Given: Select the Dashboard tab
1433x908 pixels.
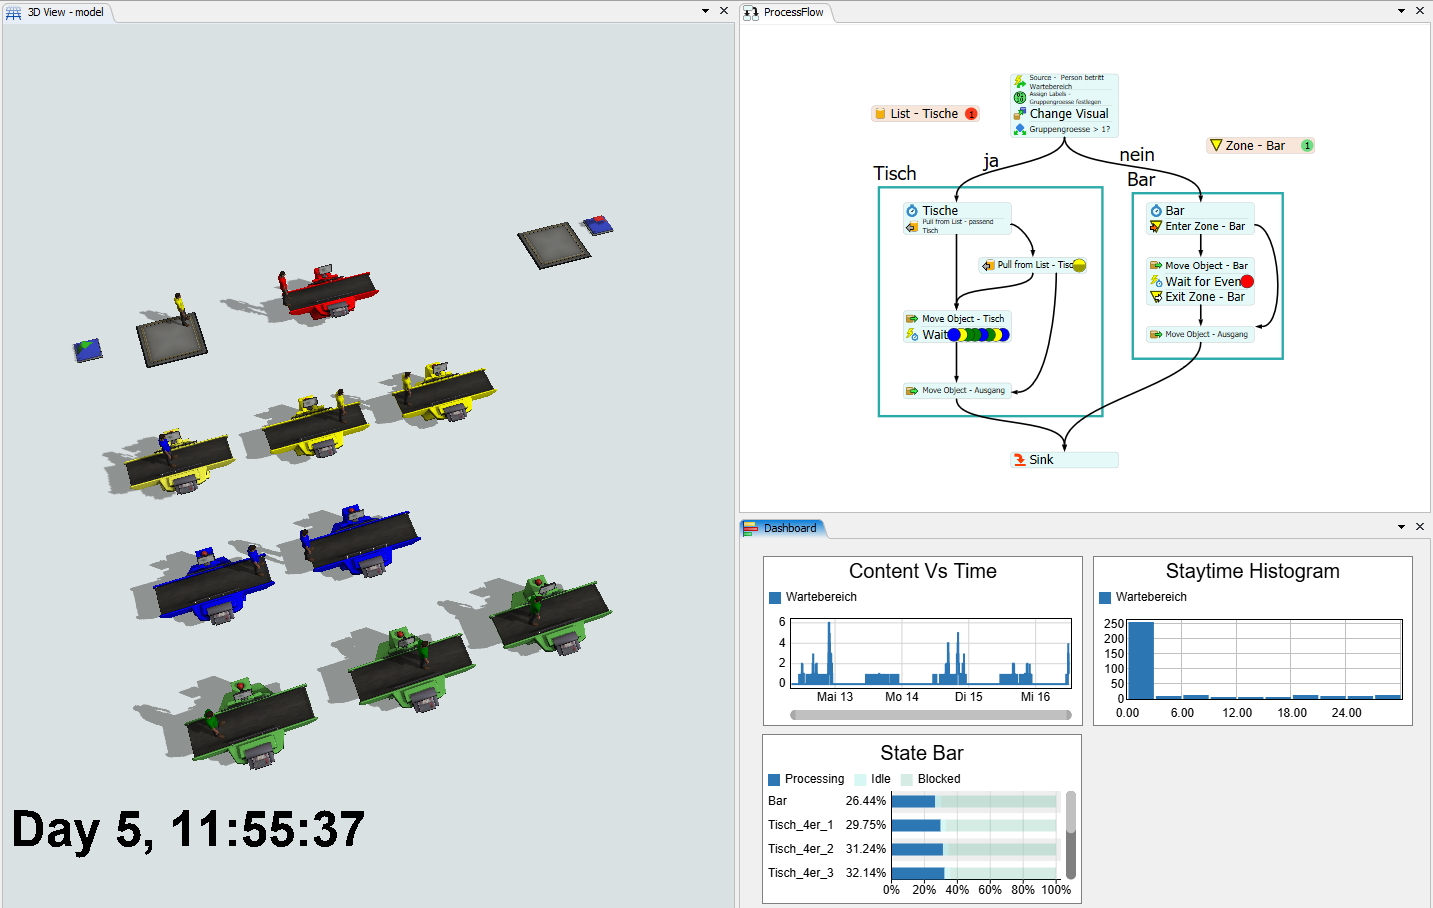Looking at the screenshot, I should [x=782, y=528].
